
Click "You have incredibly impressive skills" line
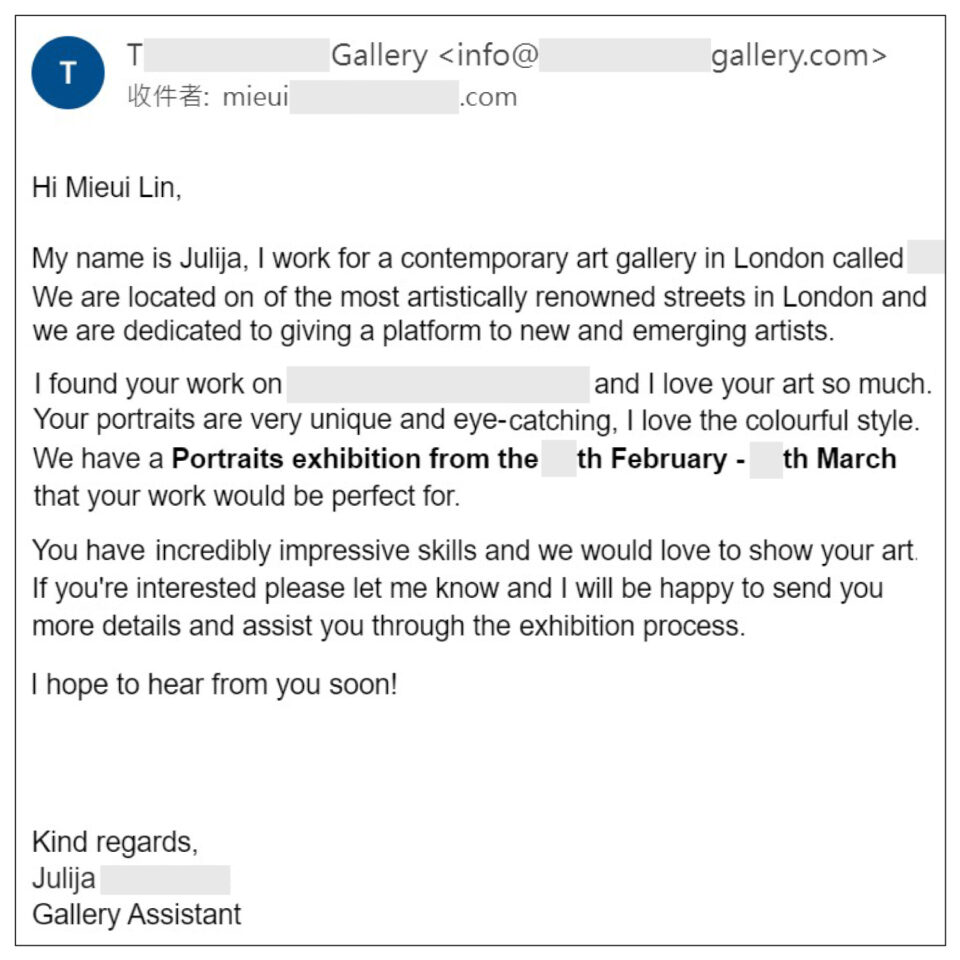point(474,551)
